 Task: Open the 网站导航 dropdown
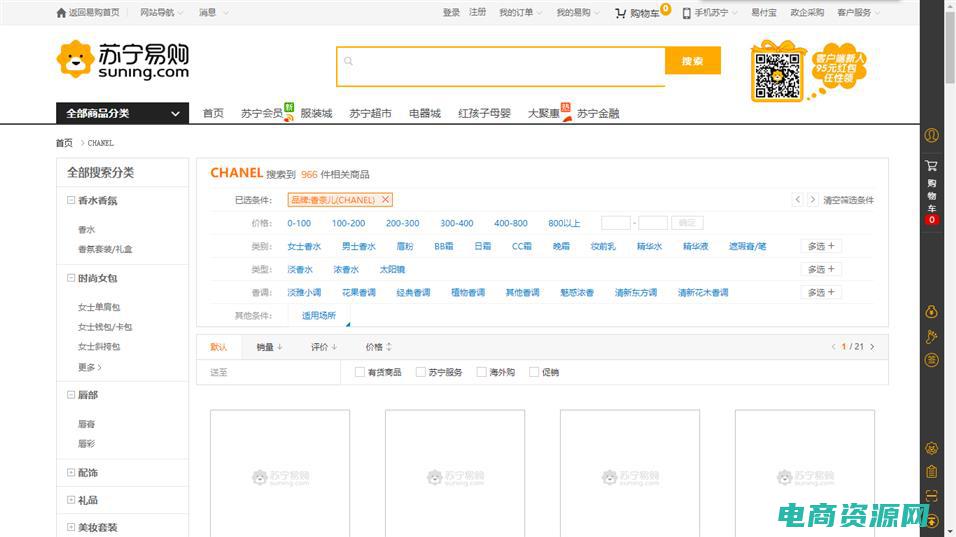pyautogui.click(x=162, y=12)
